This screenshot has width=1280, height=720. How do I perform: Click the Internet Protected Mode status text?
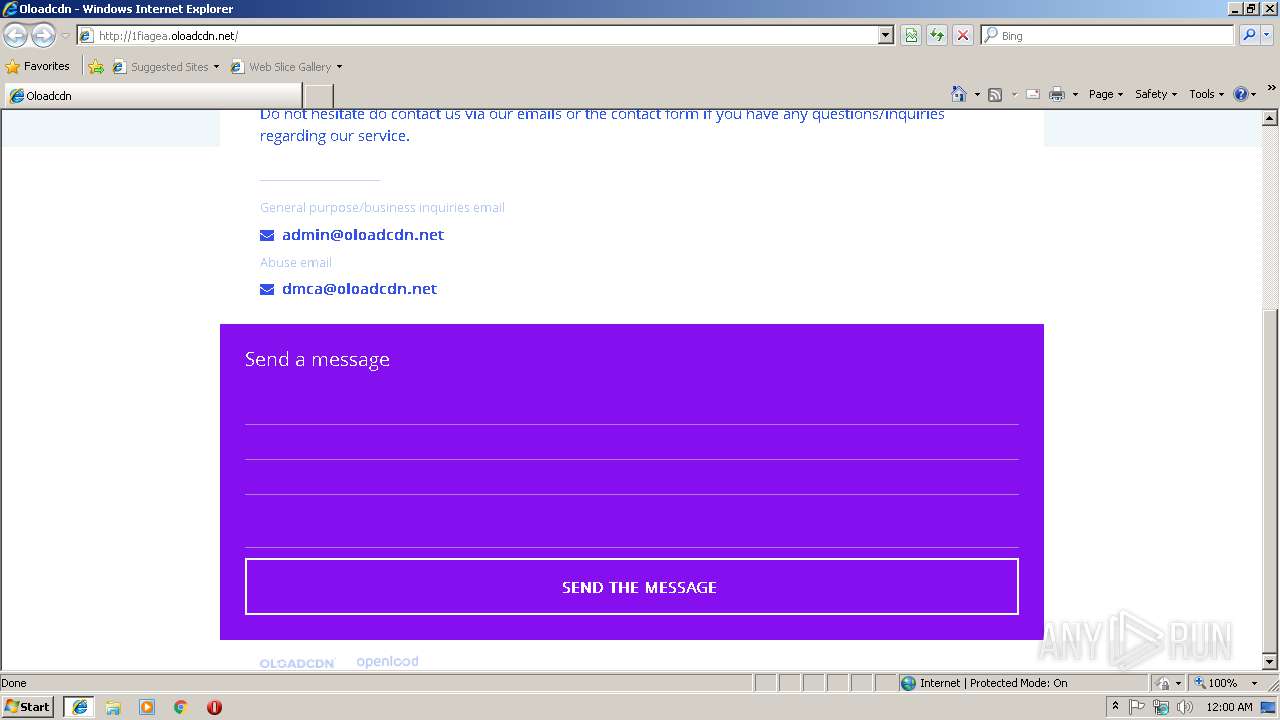pos(993,683)
